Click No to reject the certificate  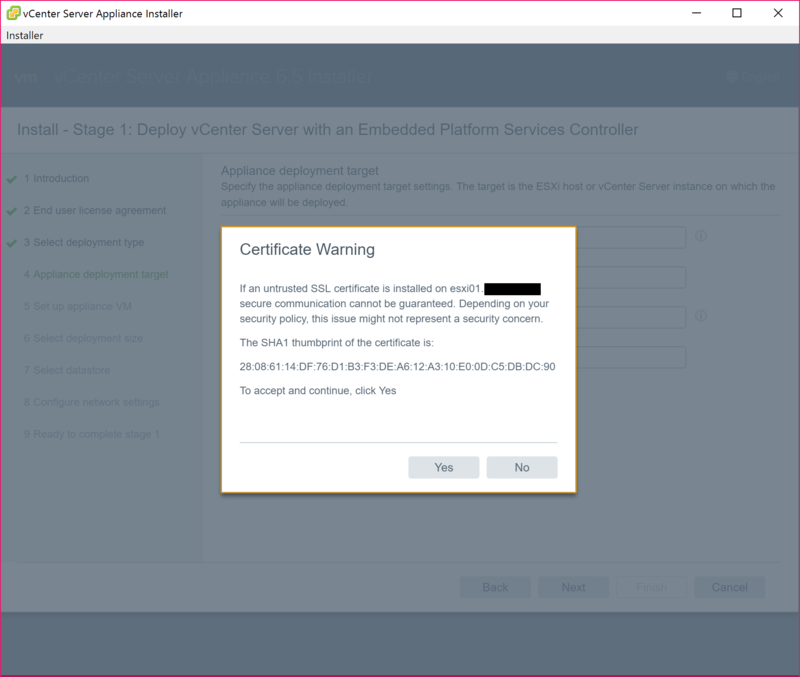521,467
